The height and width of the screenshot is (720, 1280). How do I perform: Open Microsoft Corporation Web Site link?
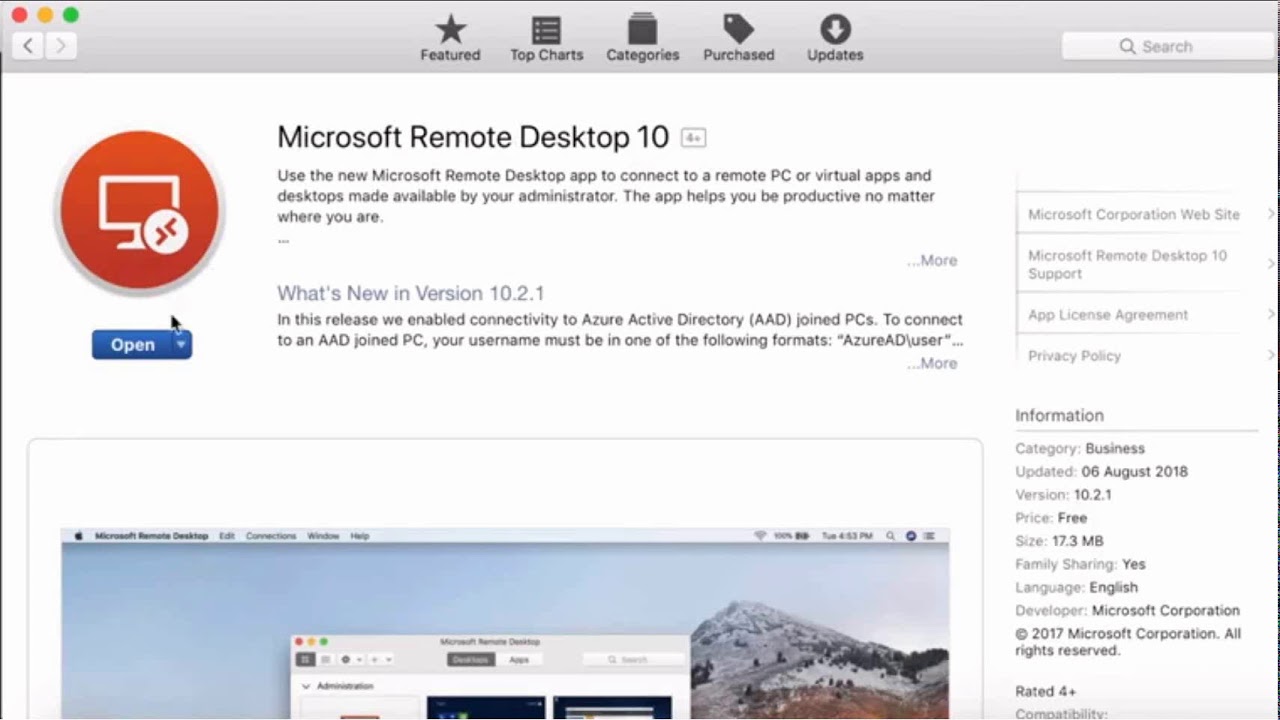point(1133,214)
